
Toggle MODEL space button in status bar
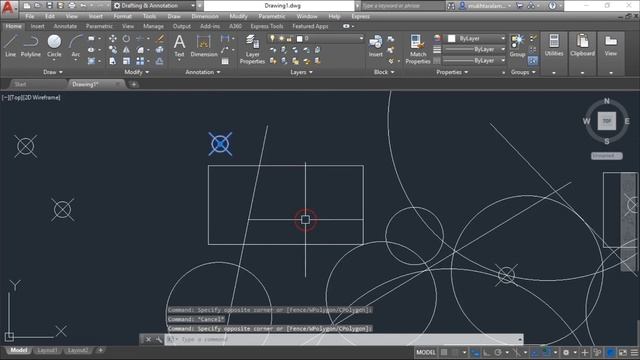coord(426,352)
